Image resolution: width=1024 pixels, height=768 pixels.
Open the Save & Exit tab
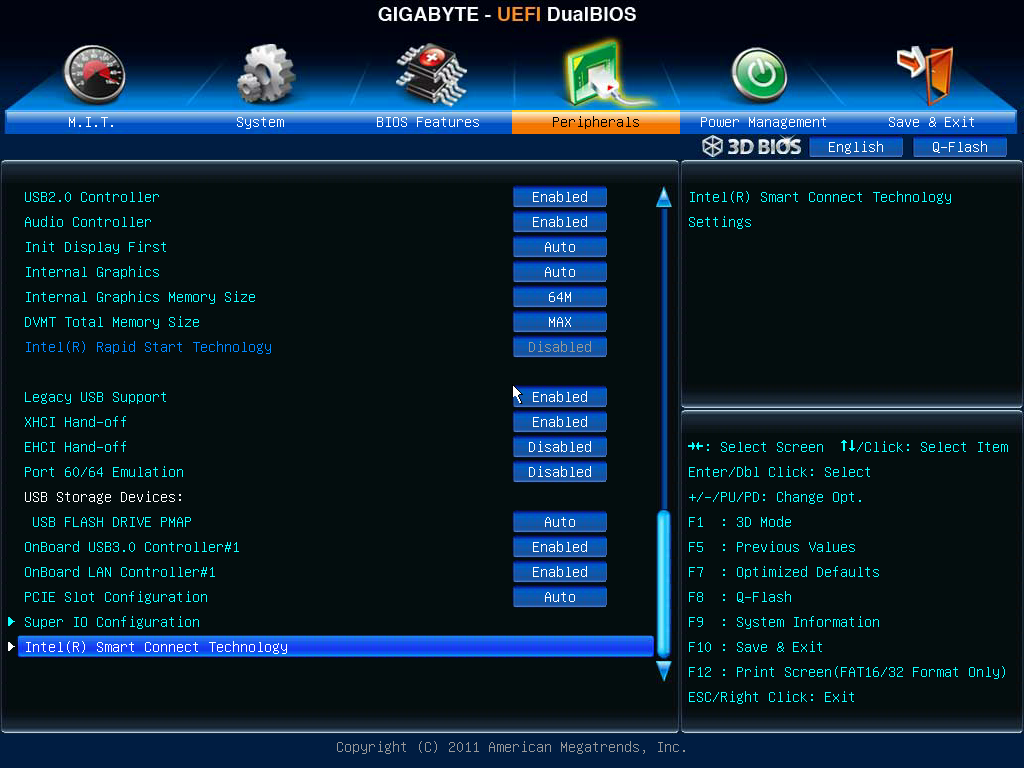tap(931, 122)
